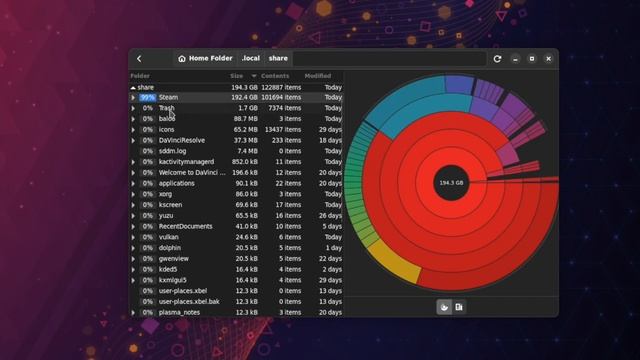The image size is (640, 360).
Task: Select the share breadcrumb
Action: pos(278,58)
